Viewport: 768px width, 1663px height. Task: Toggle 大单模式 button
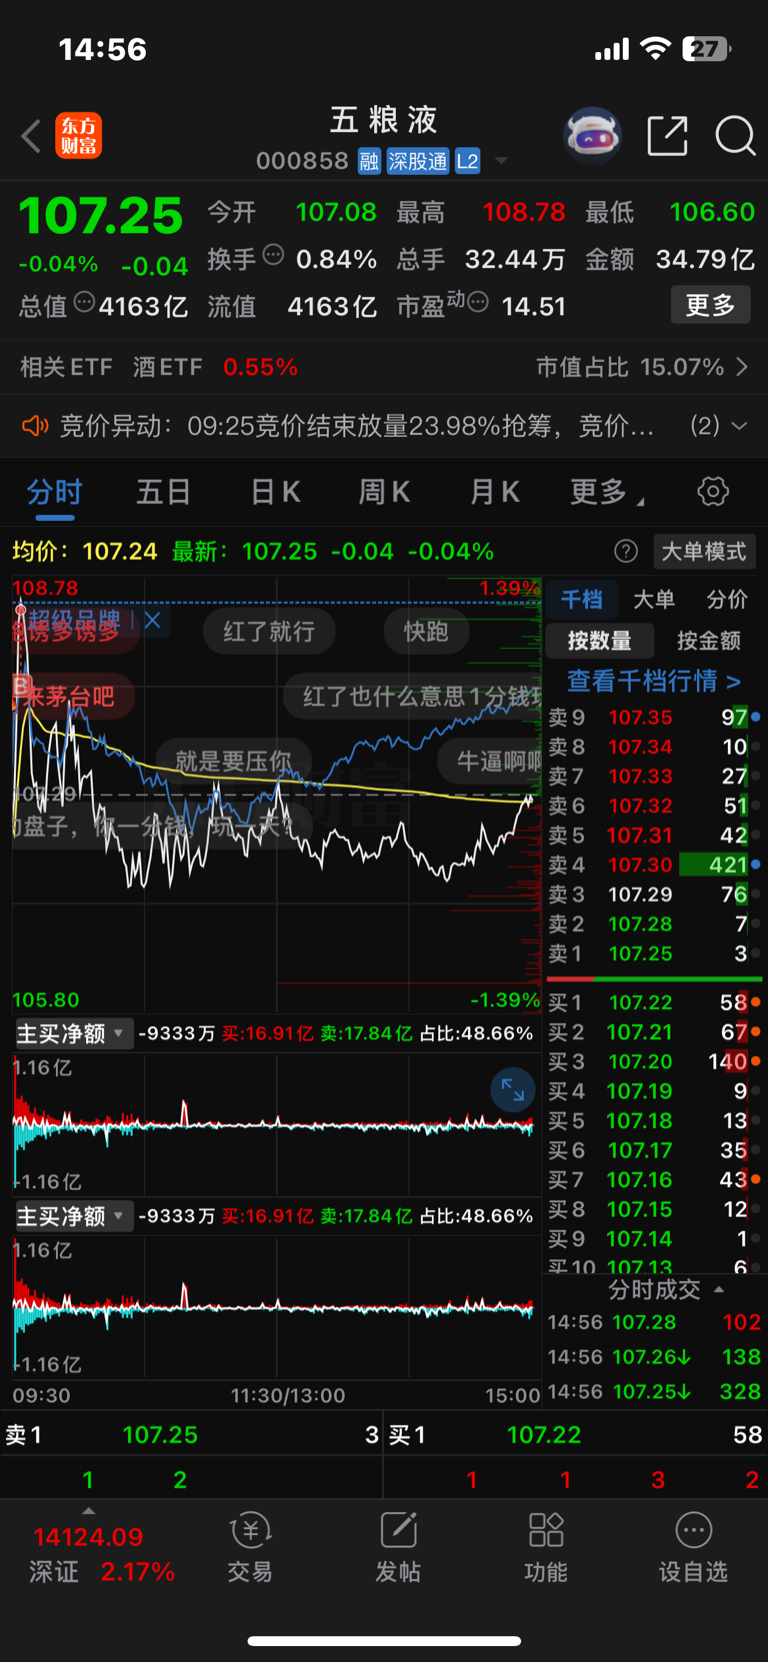click(x=704, y=551)
